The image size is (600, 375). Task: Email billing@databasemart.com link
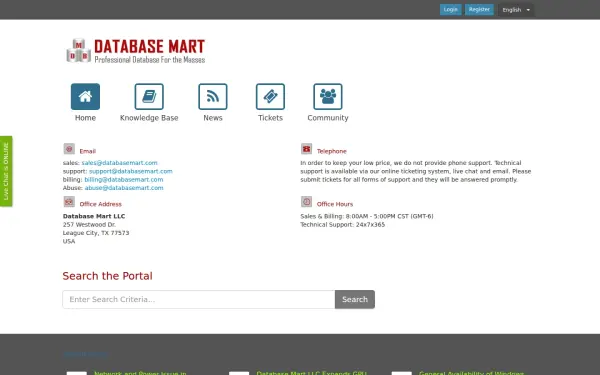point(124,180)
